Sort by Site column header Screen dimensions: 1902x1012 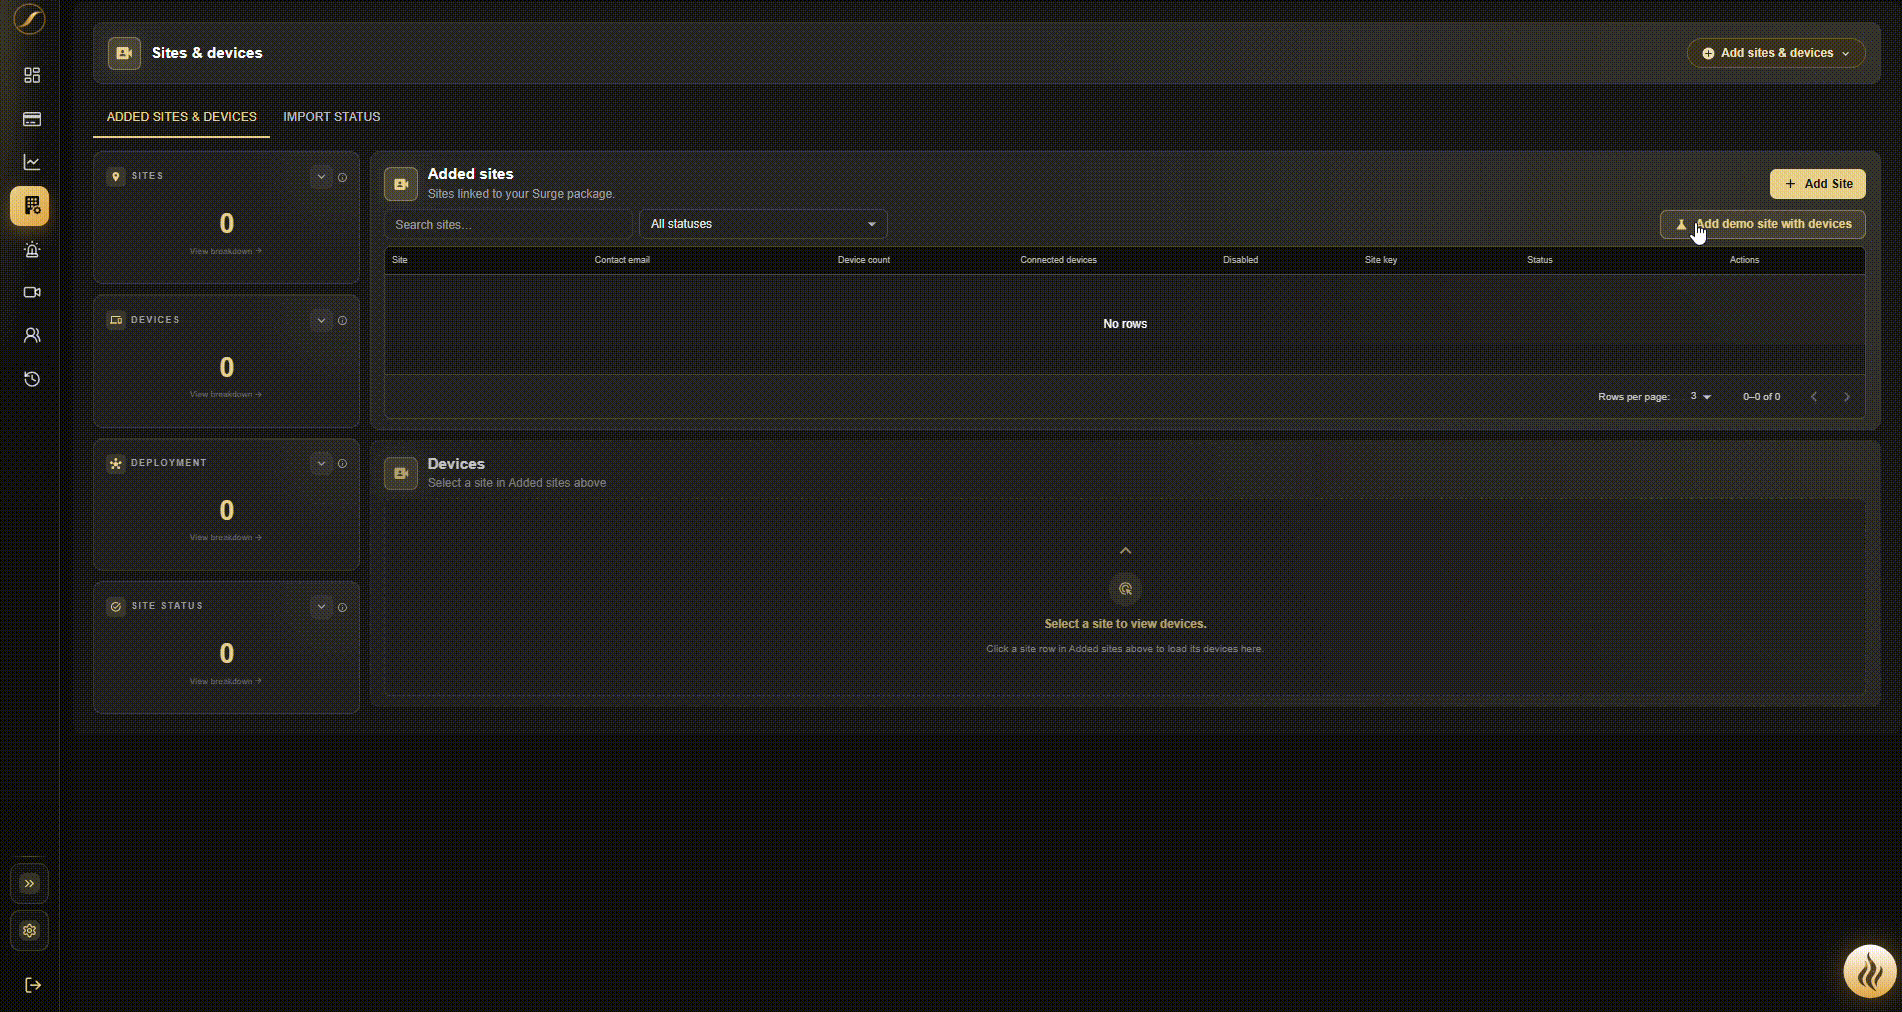point(400,260)
